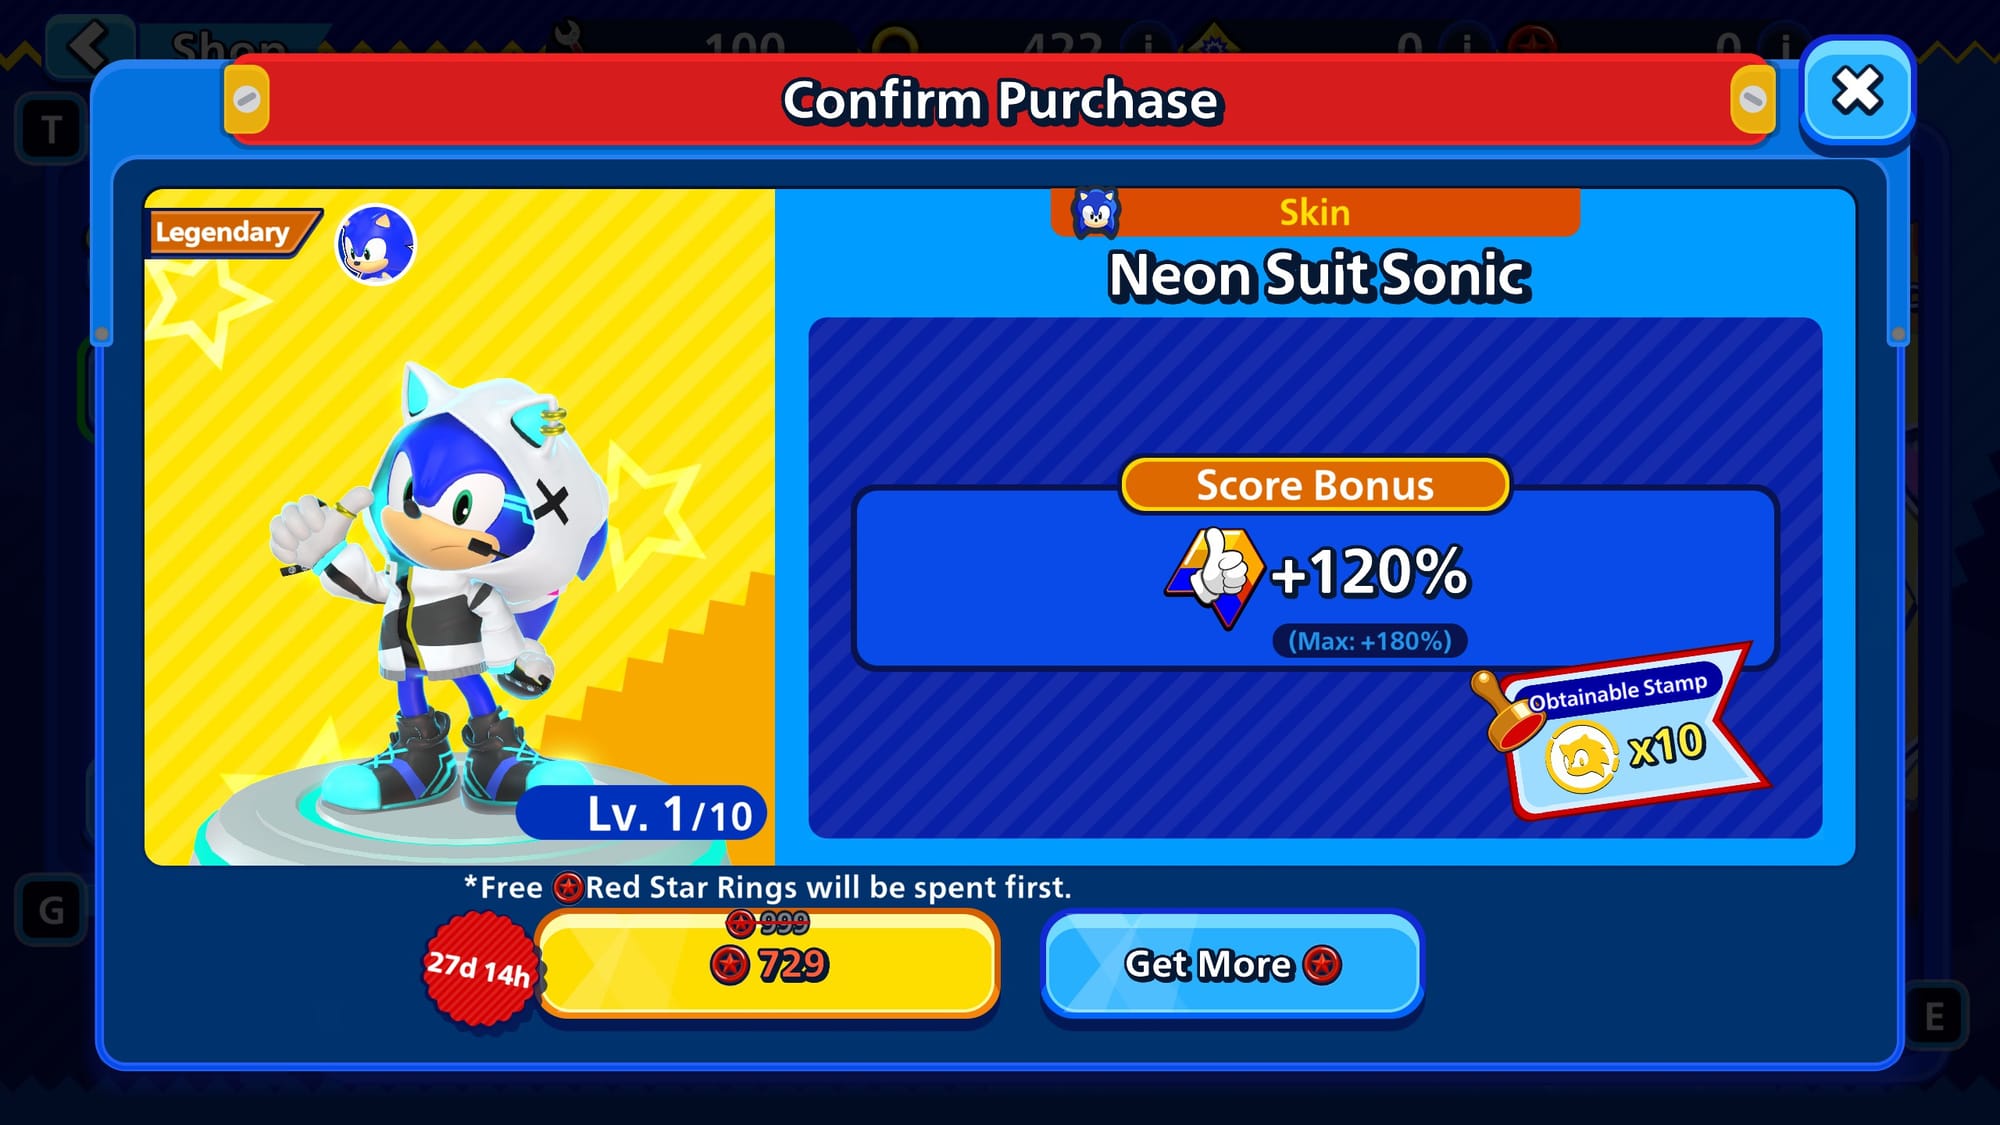Tap the G key shortcut button
The height and width of the screenshot is (1125, 2000).
coord(51,911)
